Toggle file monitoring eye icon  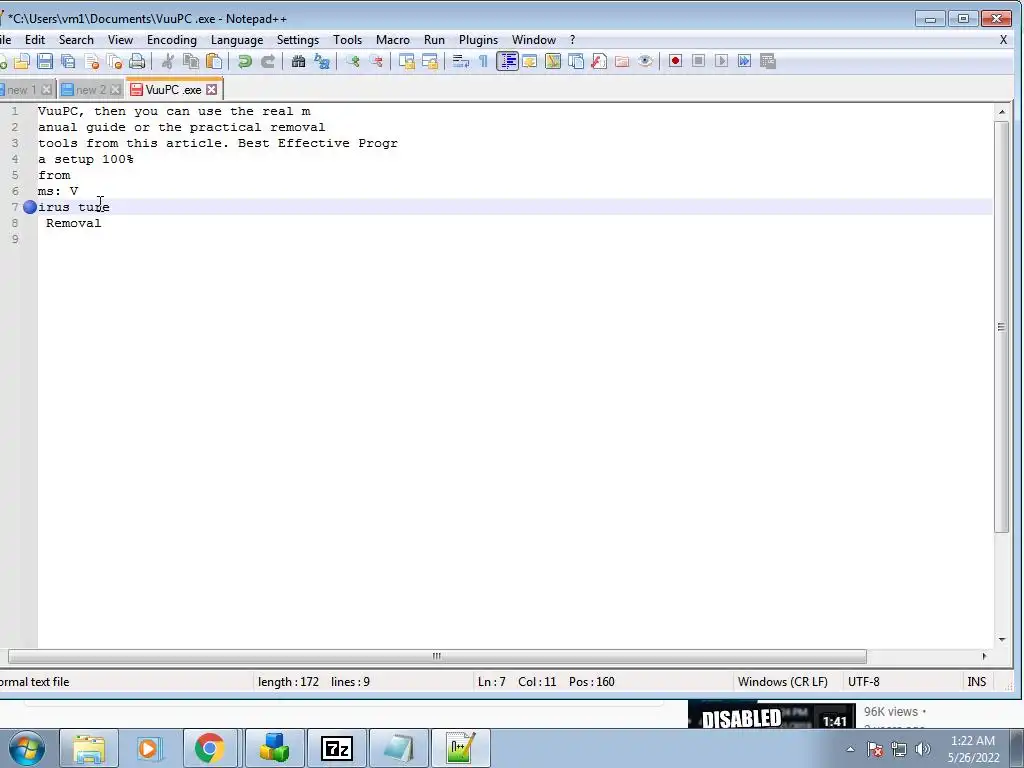[645, 61]
